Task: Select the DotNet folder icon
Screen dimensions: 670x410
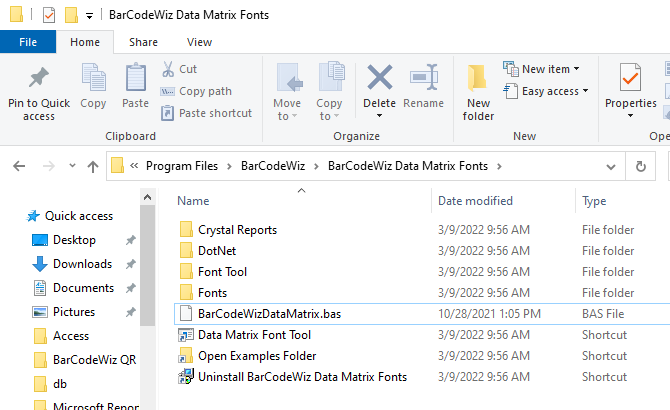Action: (x=186, y=251)
